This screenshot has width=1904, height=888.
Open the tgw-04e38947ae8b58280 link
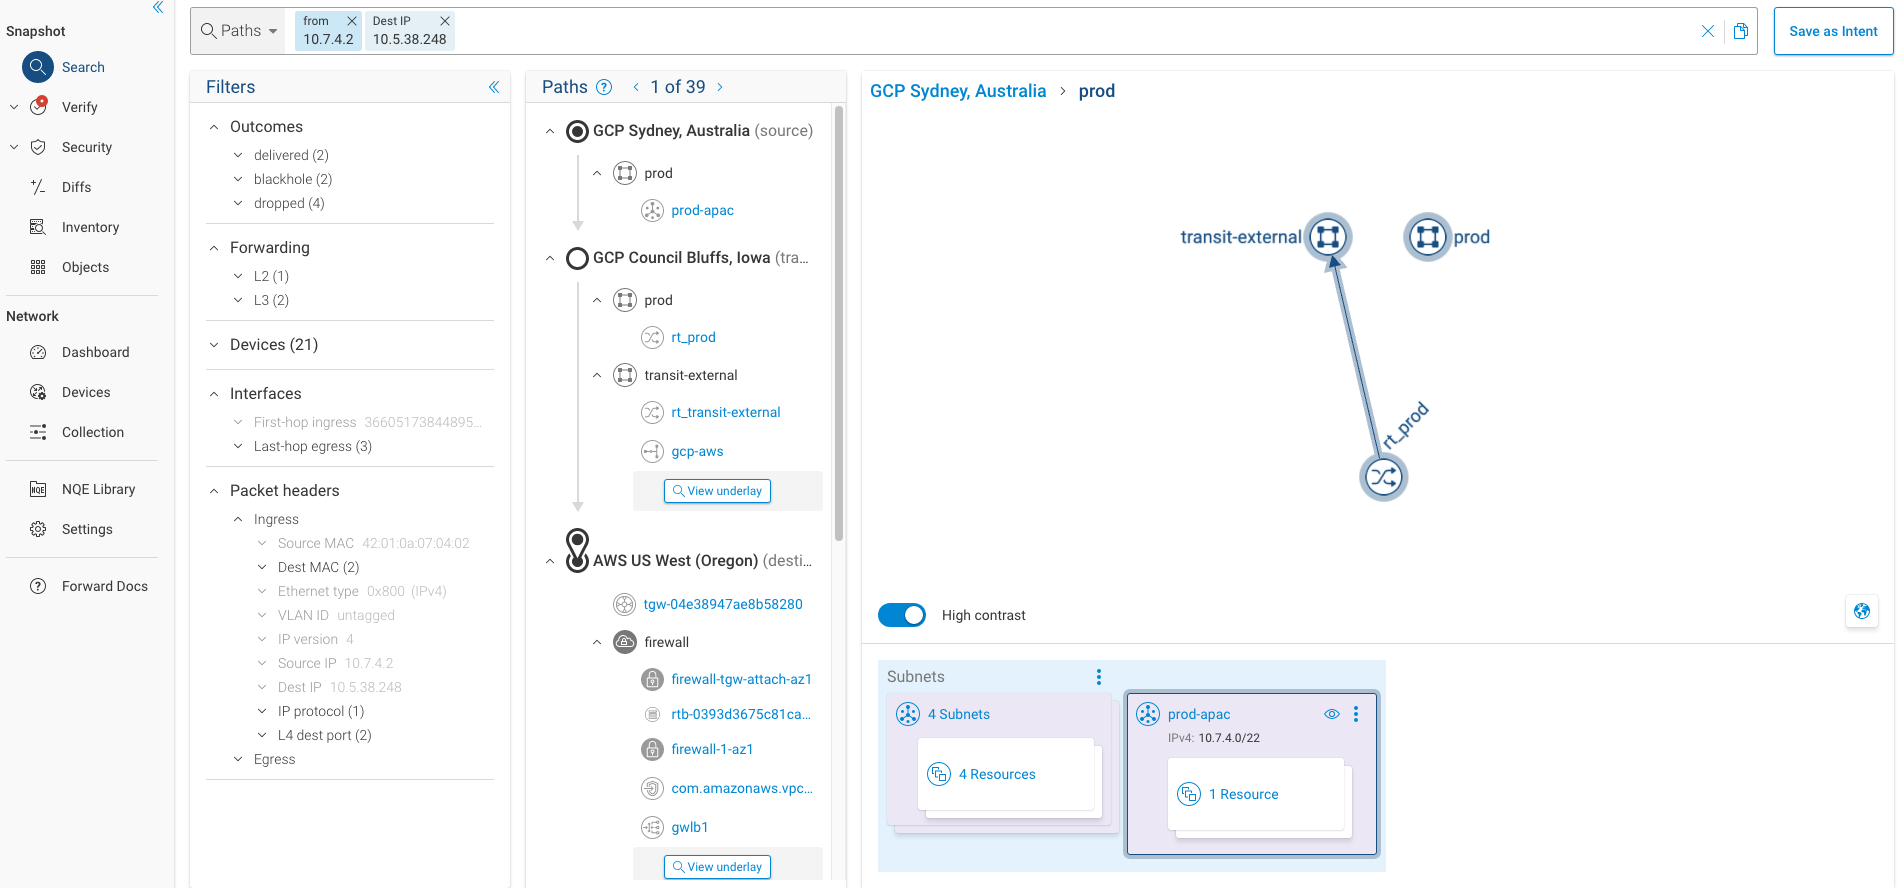[722, 604]
